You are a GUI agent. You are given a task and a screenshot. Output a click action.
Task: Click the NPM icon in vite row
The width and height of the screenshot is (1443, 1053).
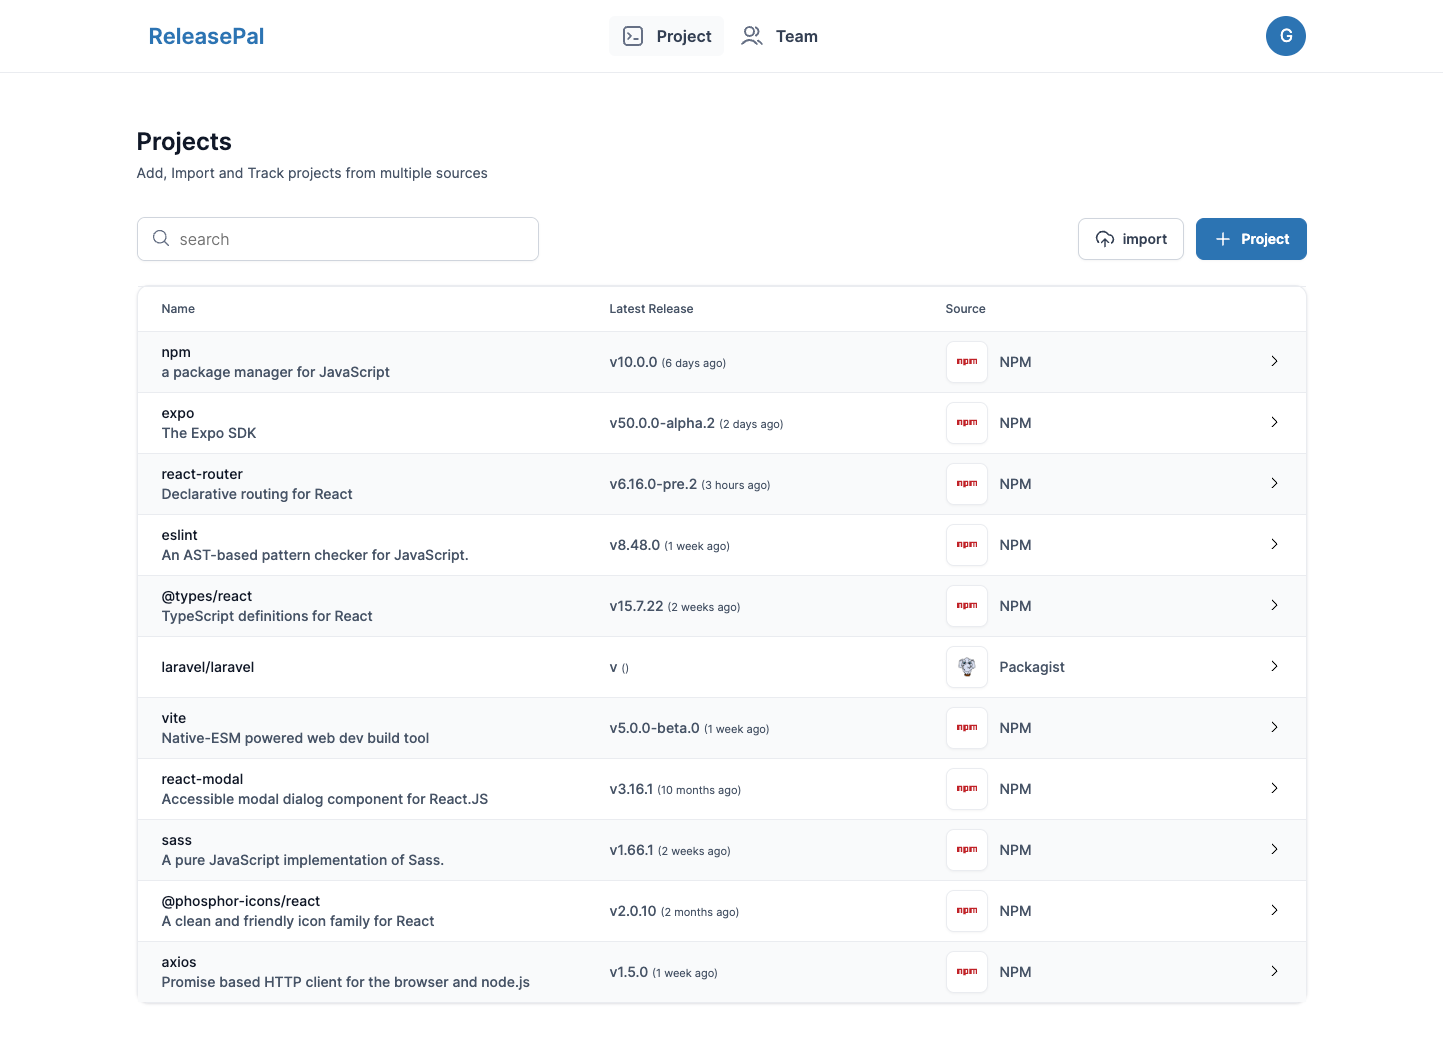click(x=967, y=728)
